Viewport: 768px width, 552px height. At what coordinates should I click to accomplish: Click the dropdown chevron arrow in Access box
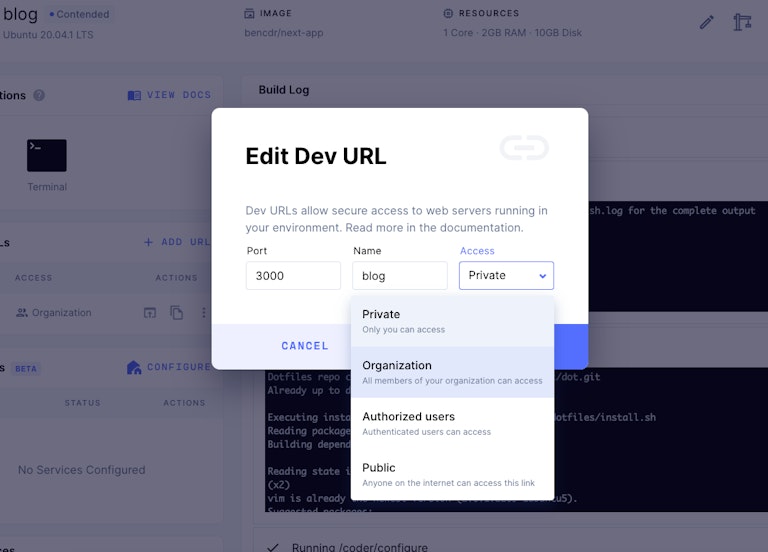coord(543,276)
